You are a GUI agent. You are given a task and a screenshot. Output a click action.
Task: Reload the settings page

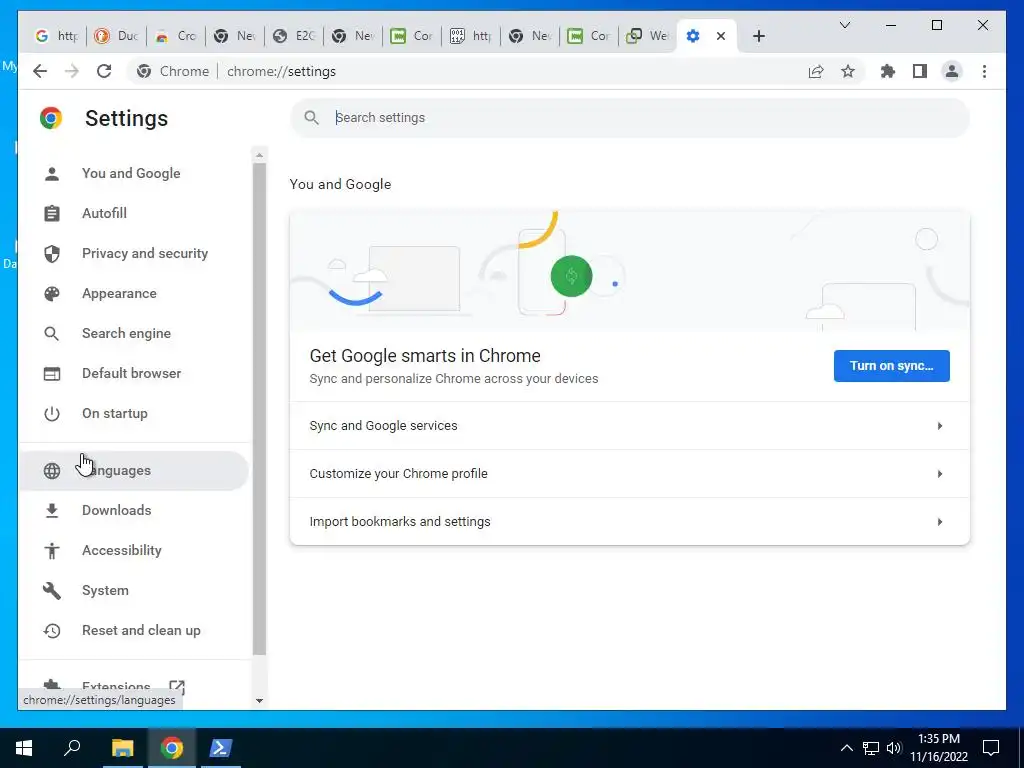coord(104,71)
